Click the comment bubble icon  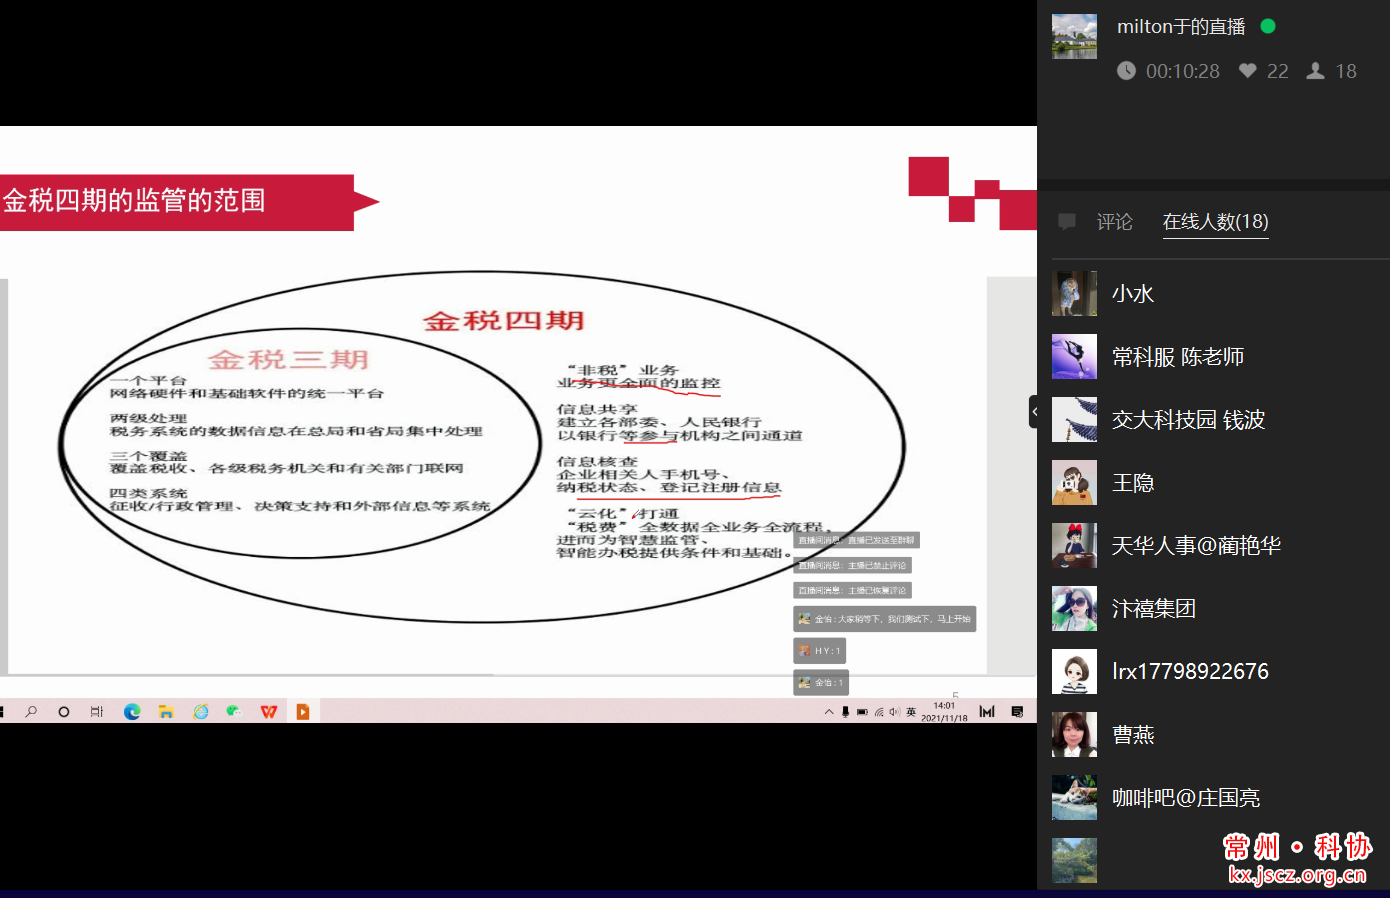coord(1067,222)
